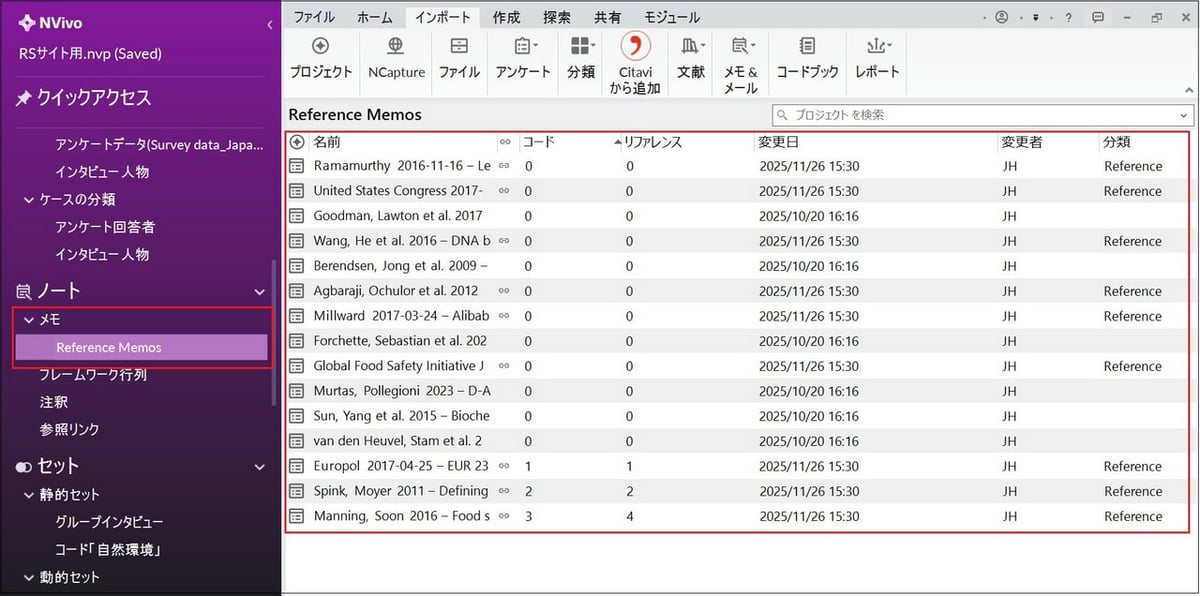Expand the 動的セット tree node

(28, 576)
